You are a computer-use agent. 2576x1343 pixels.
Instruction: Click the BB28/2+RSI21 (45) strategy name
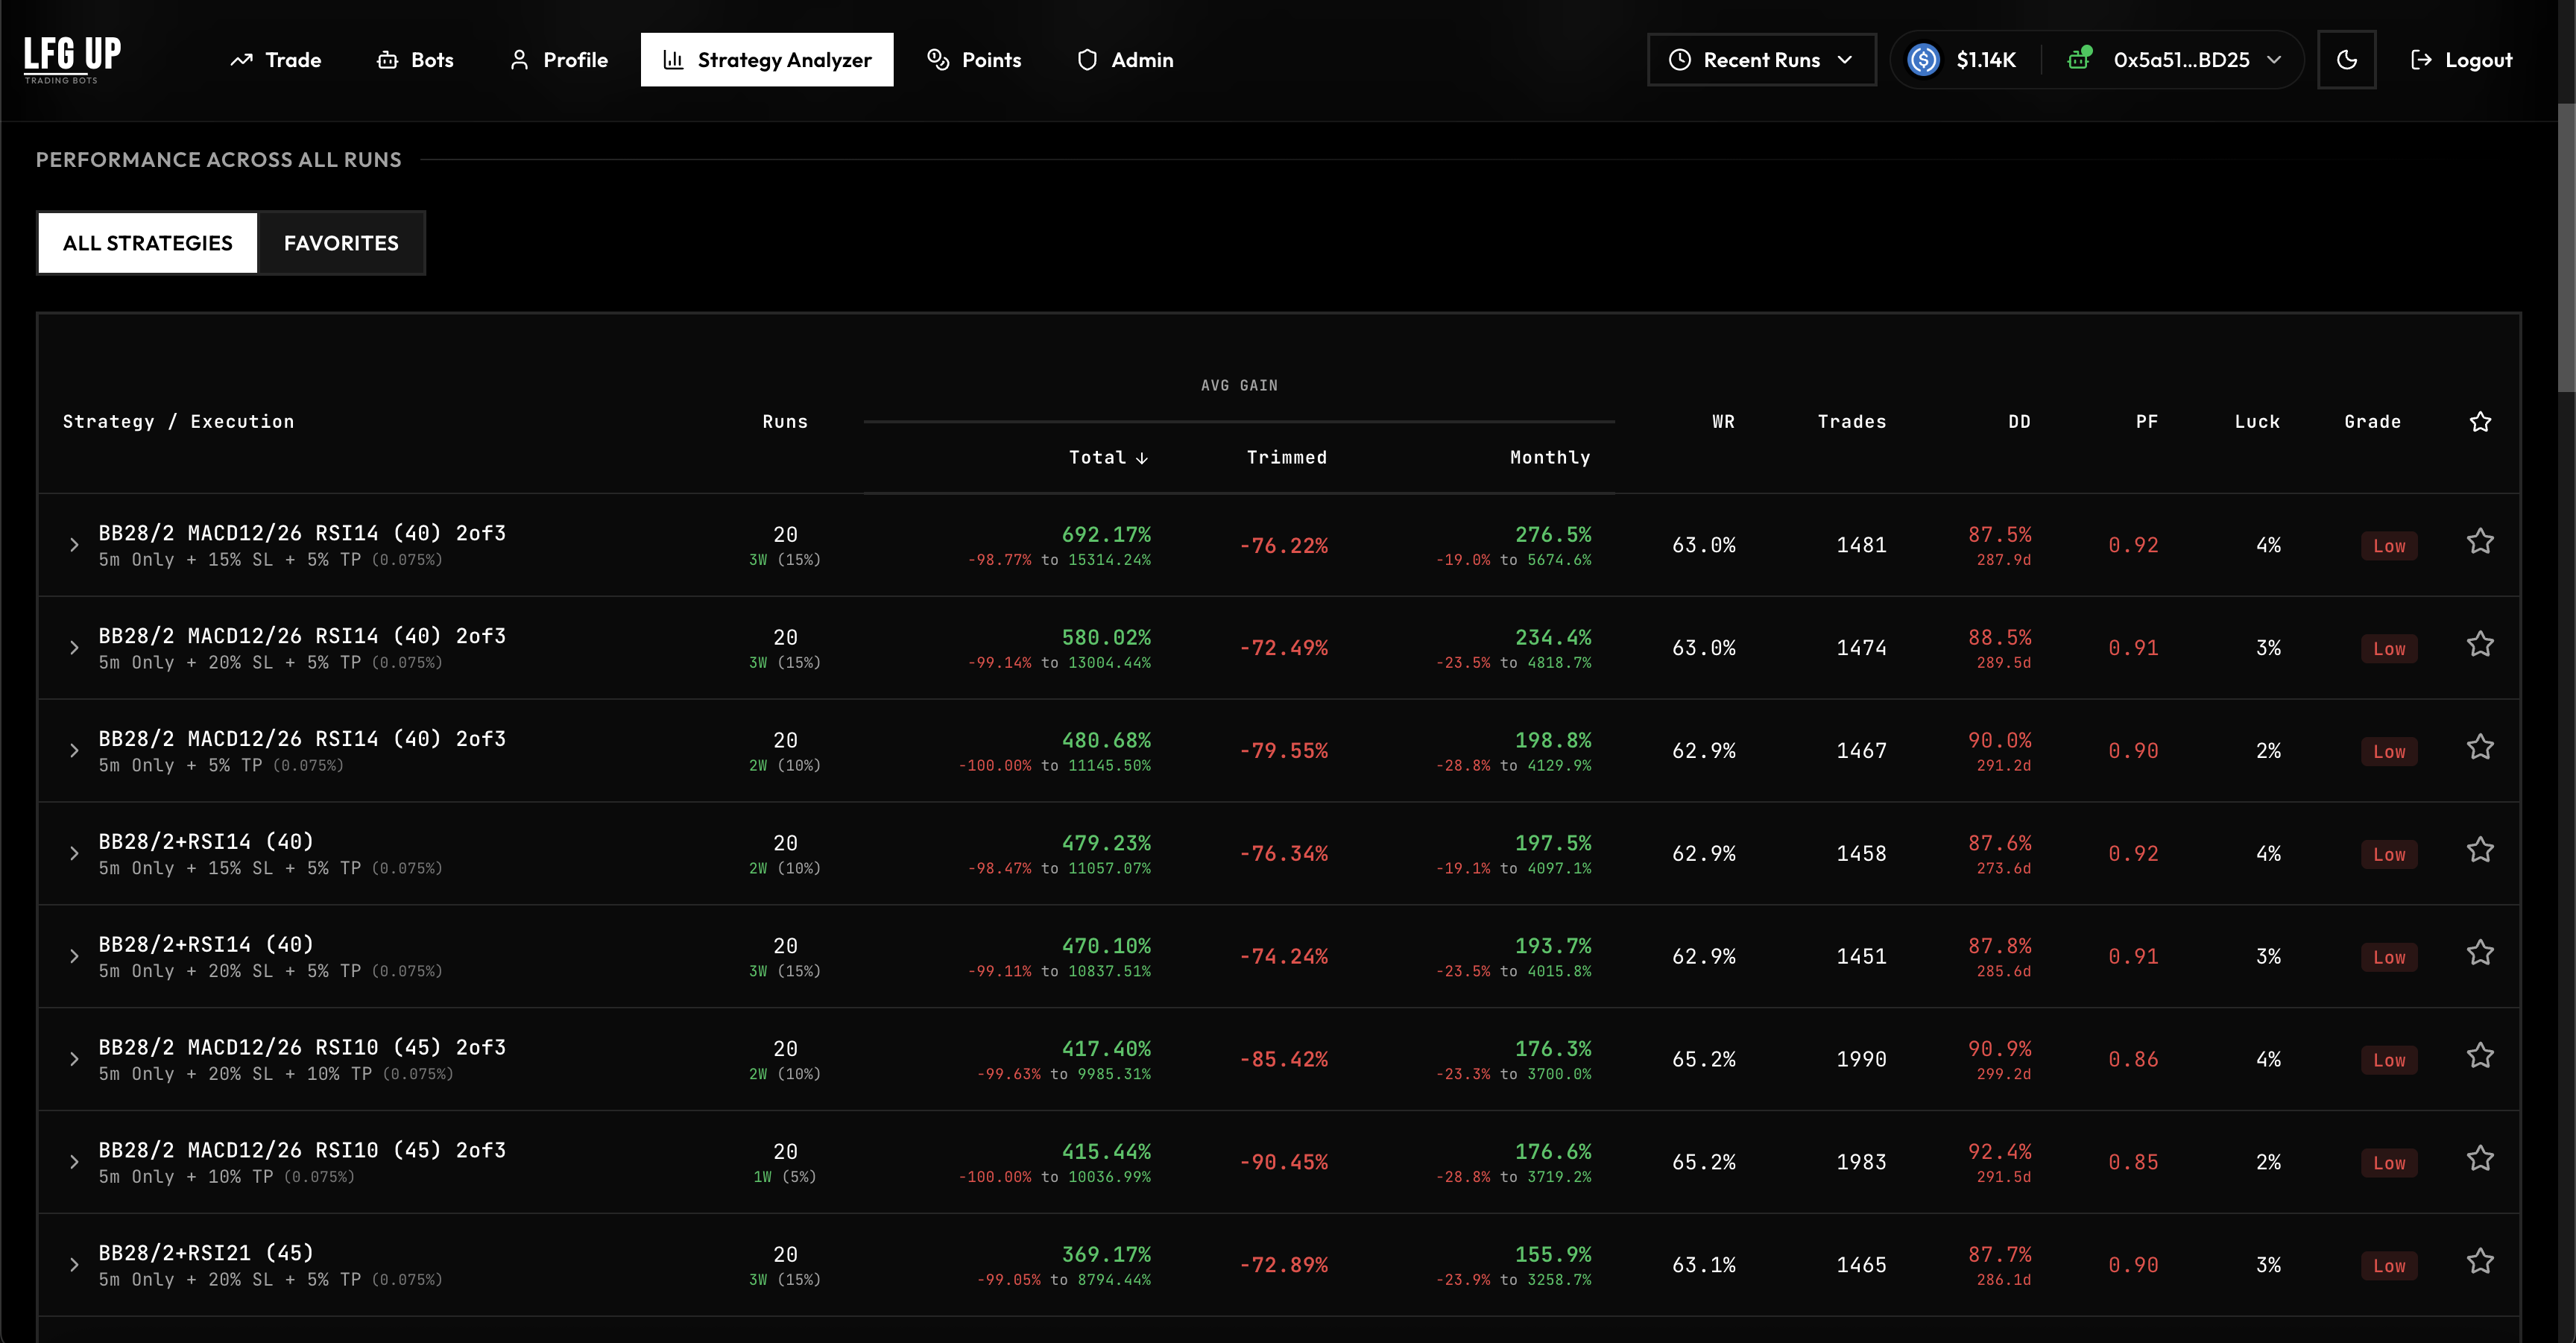point(206,1253)
